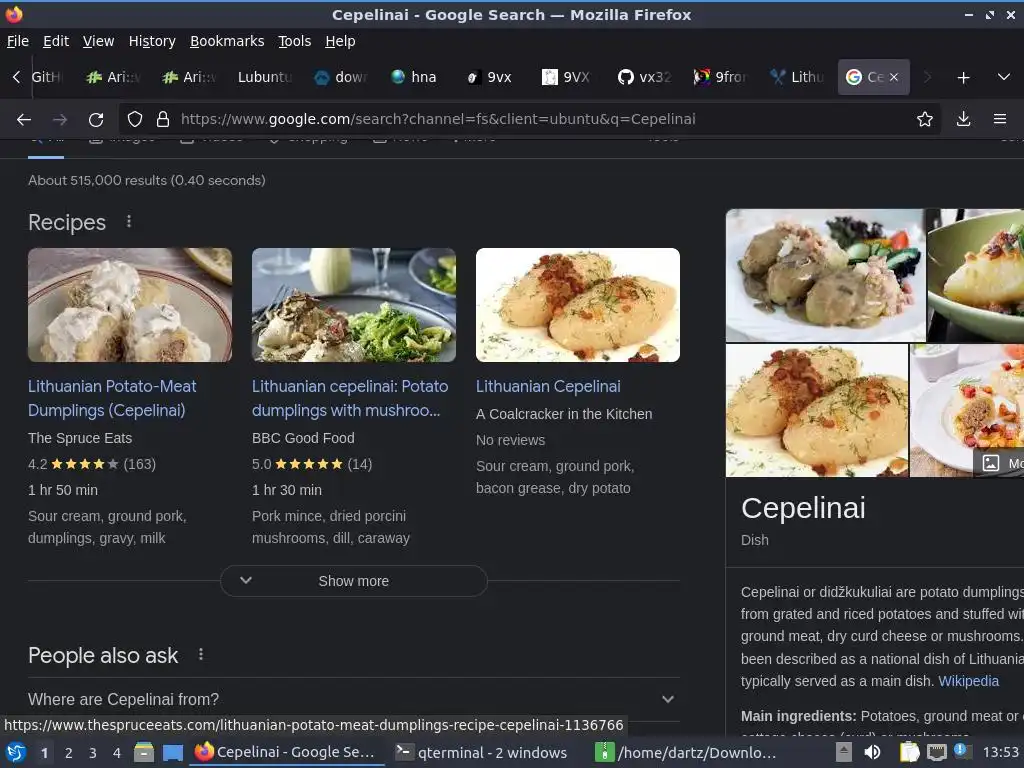The height and width of the screenshot is (768, 1024).
Task: Open Lithuanian Cepelinai Coalcracker recipe link
Action: pos(548,387)
